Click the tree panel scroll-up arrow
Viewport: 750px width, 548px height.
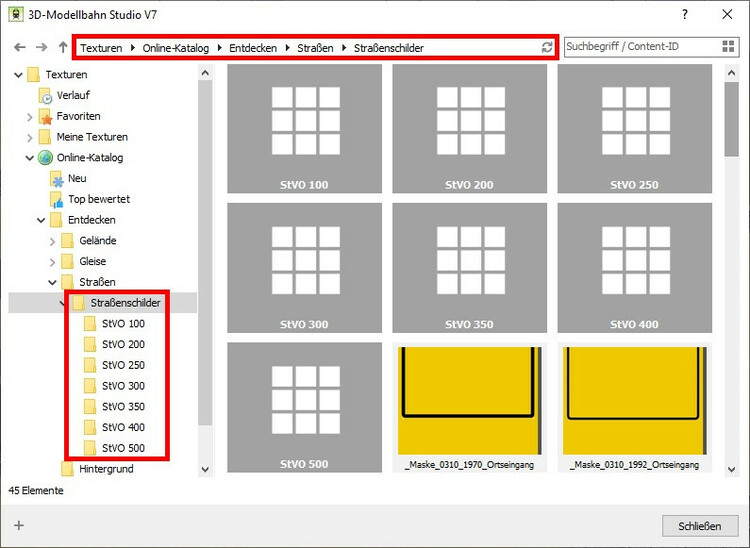tap(205, 73)
